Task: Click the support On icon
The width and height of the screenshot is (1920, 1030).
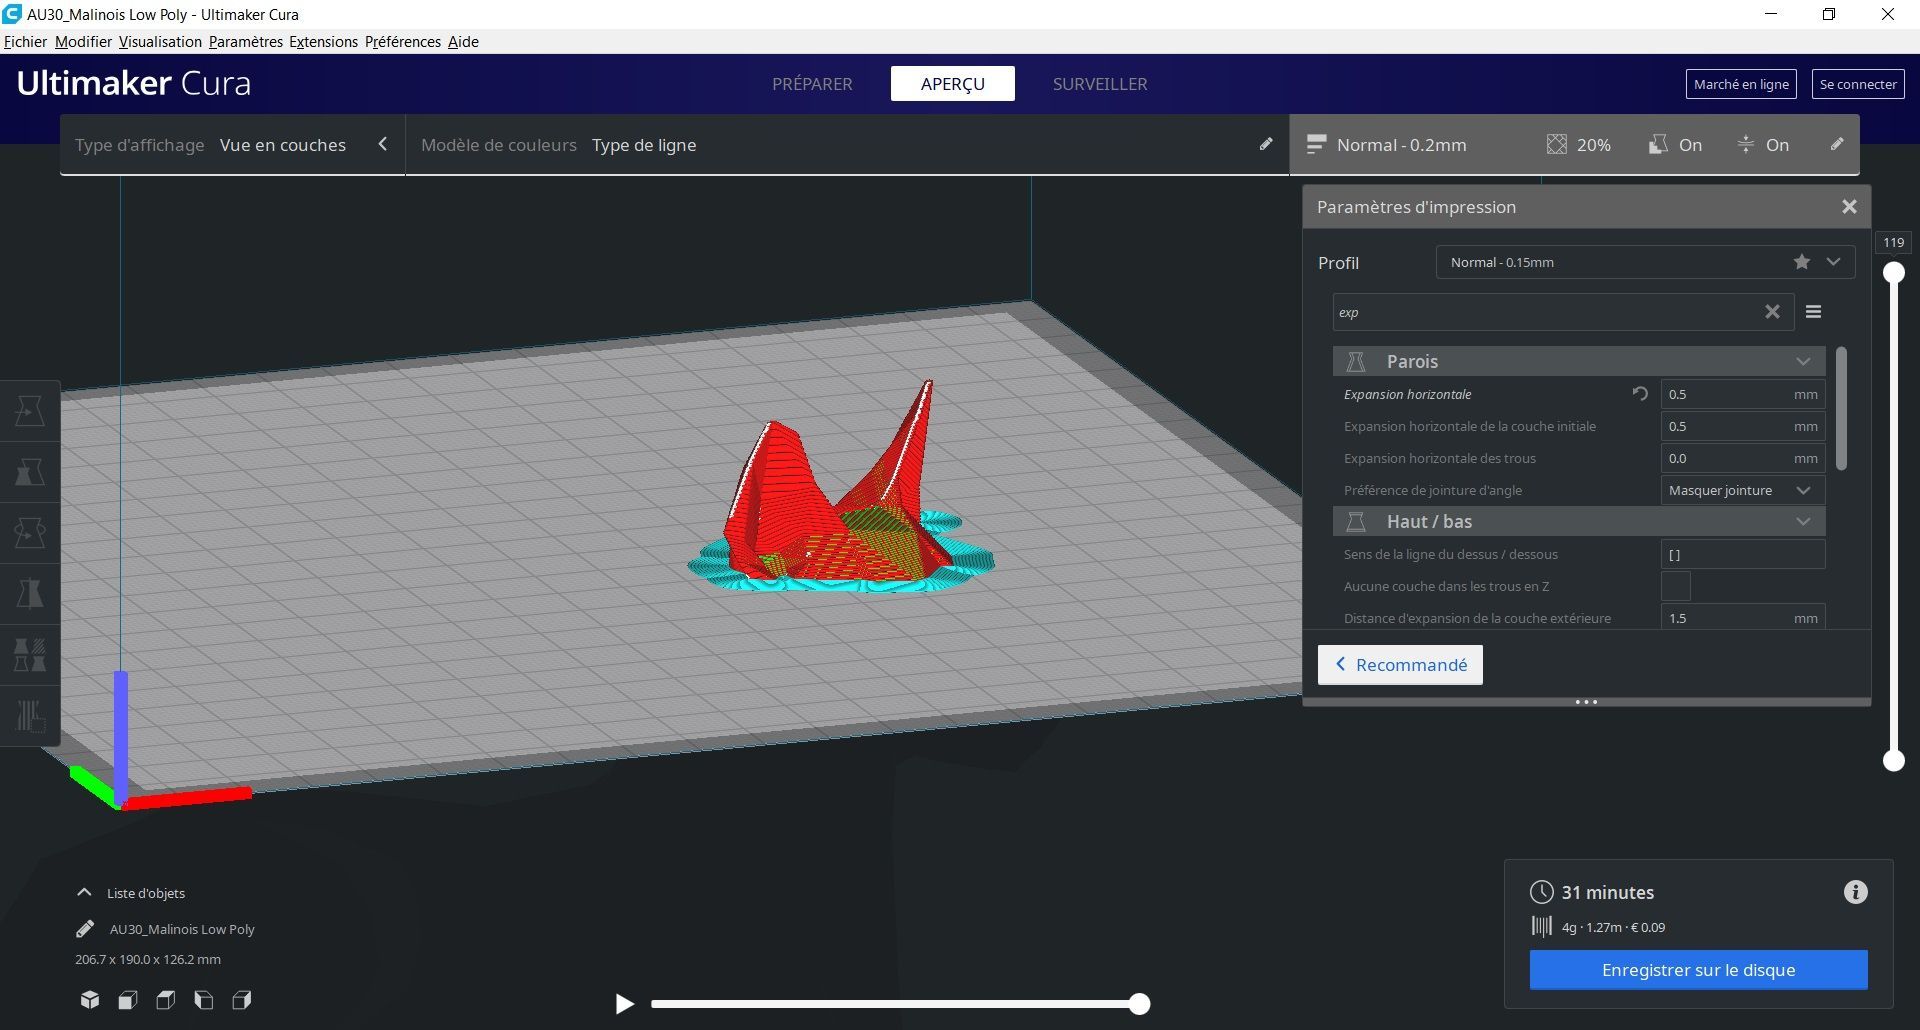Action: coord(1658,144)
